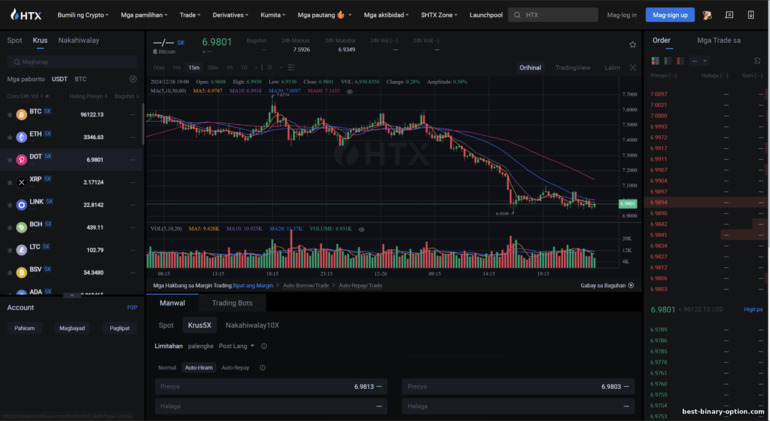Switch chart to TradingView mode
This screenshot has height=421, width=770.
click(573, 67)
